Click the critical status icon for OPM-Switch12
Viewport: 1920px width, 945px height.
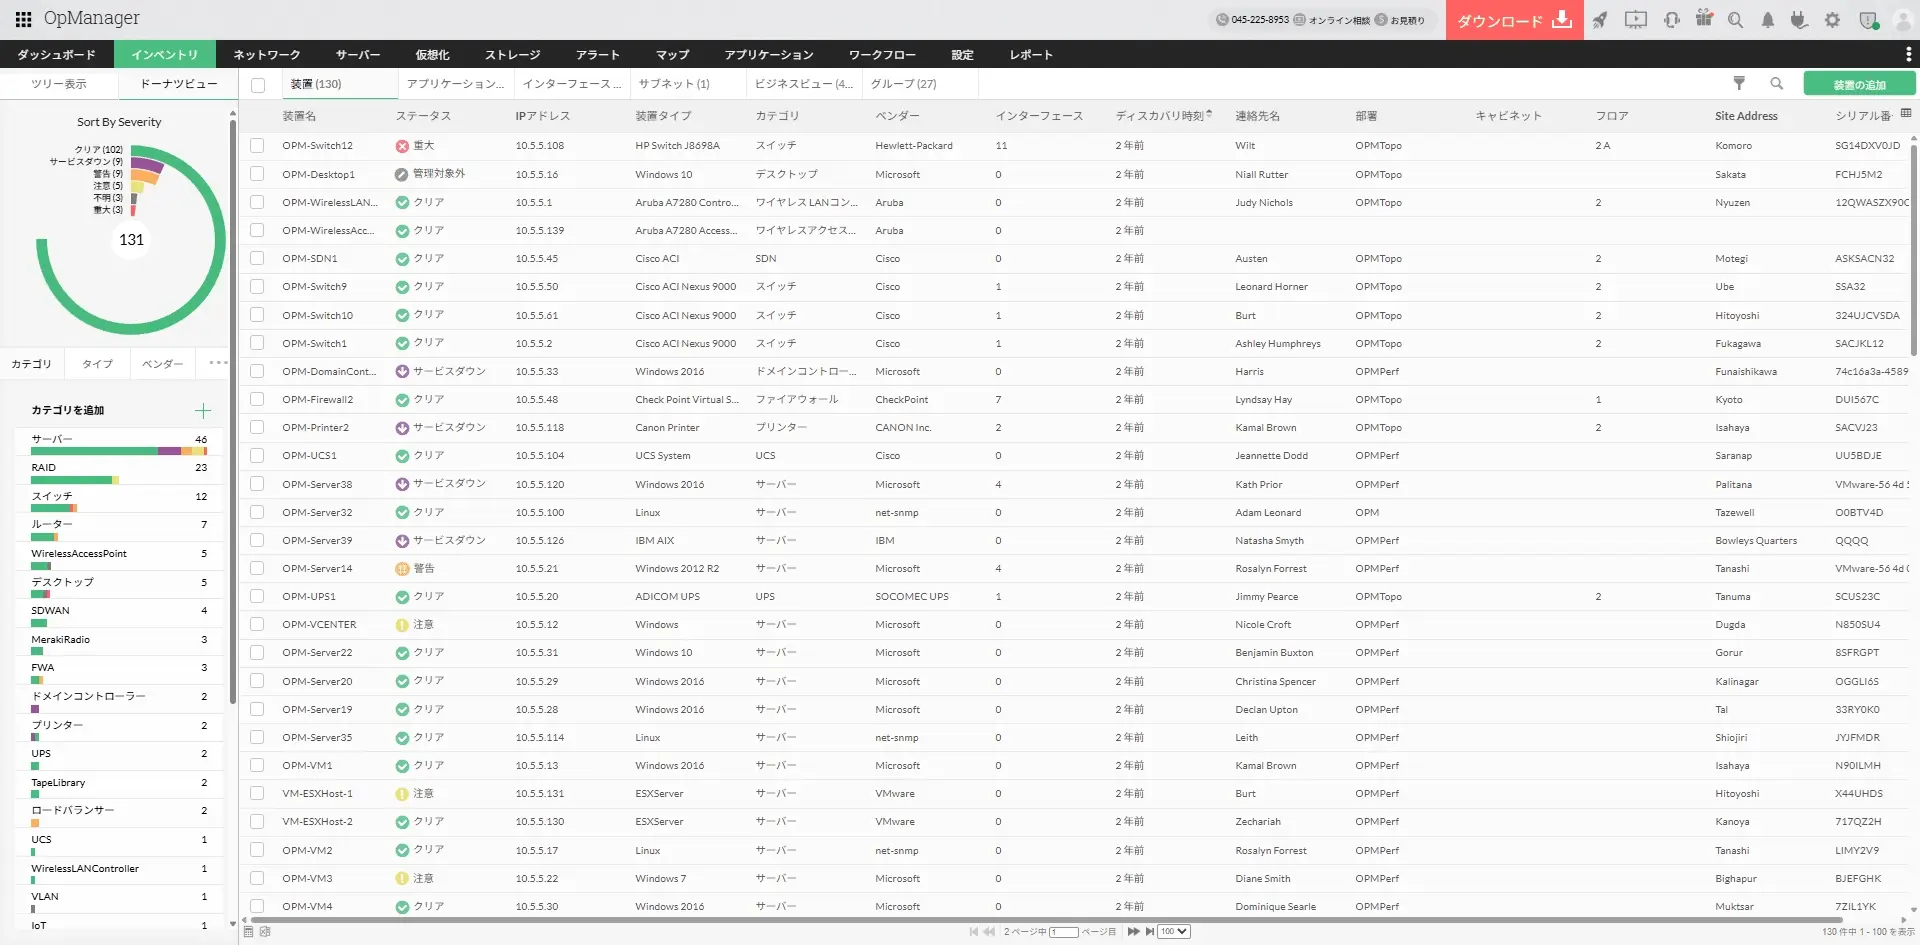tap(402, 146)
